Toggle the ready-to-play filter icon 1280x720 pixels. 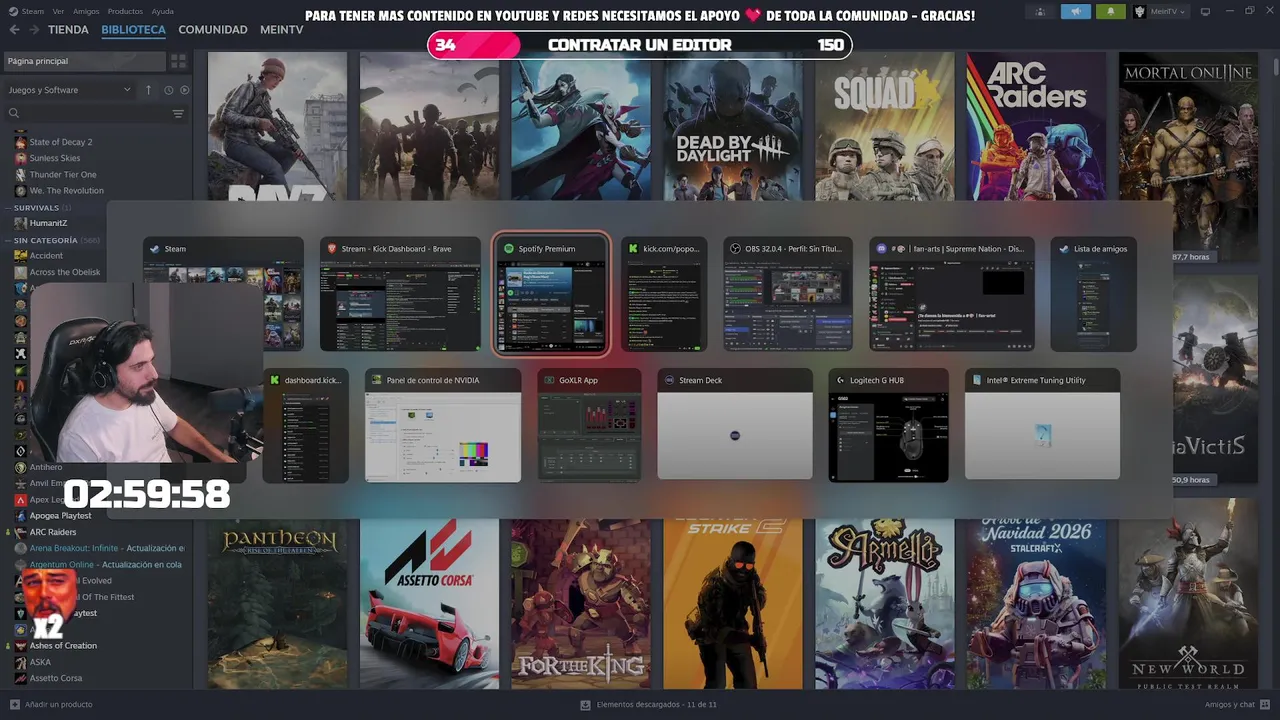coord(184,90)
